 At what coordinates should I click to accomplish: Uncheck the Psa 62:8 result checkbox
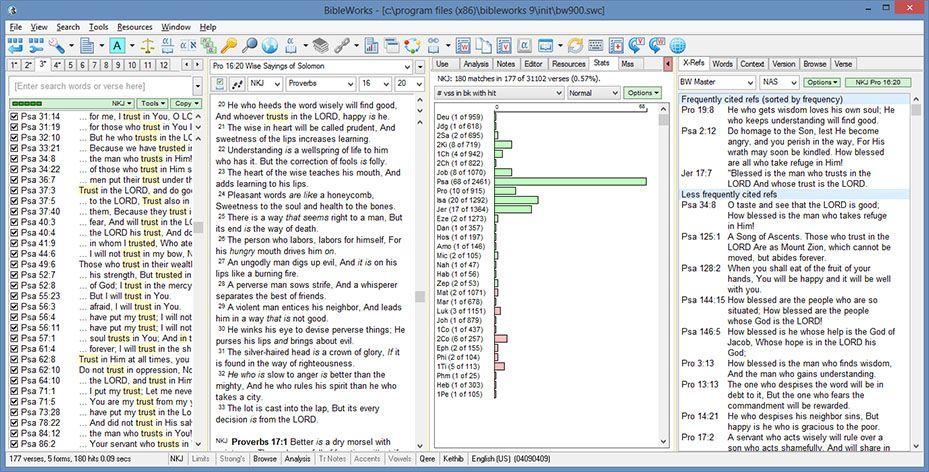(x=15, y=359)
